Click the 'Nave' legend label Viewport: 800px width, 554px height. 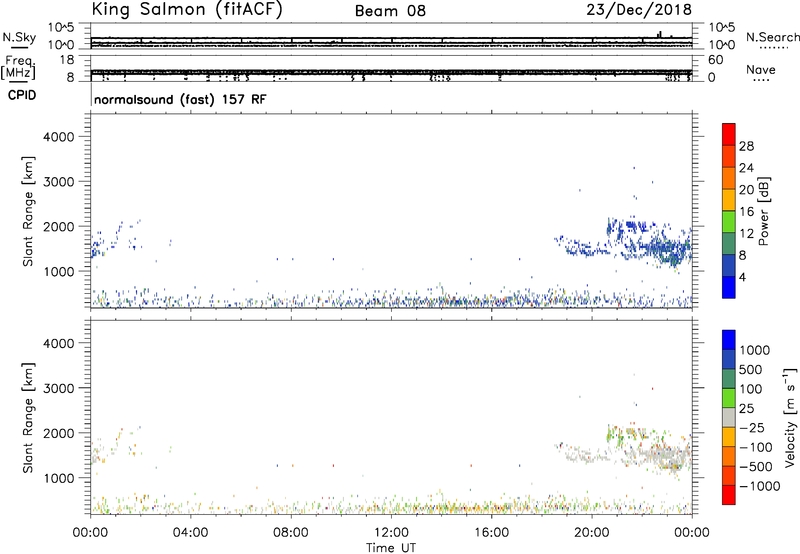point(761,69)
